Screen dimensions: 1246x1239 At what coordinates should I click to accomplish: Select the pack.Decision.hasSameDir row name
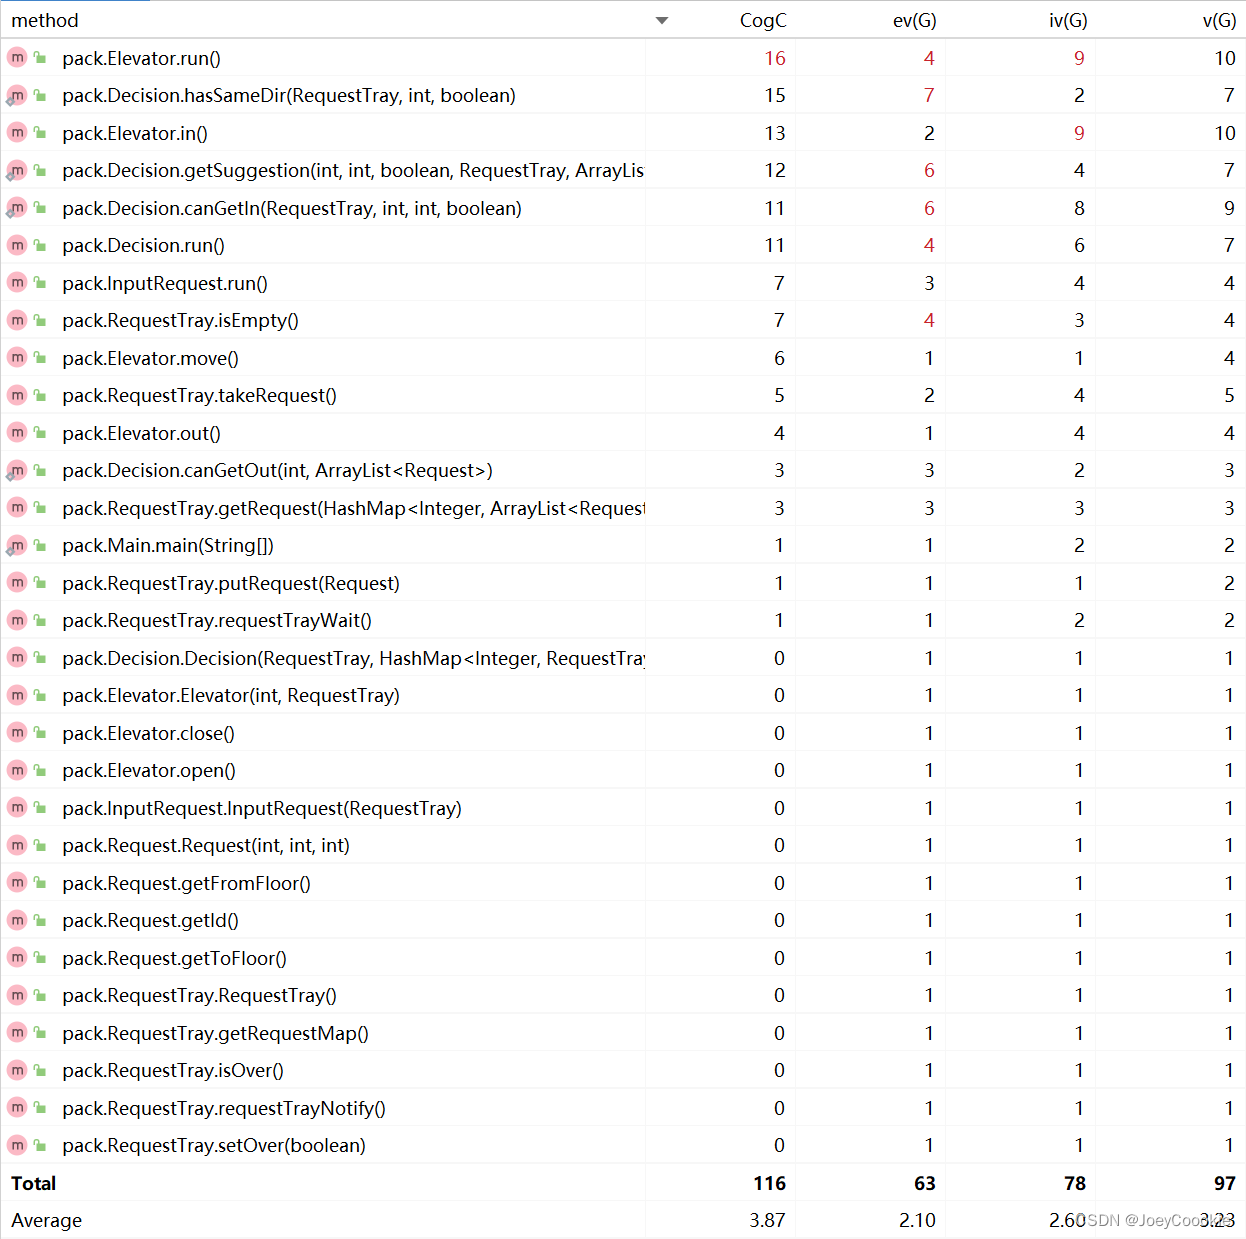tap(289, 96)
